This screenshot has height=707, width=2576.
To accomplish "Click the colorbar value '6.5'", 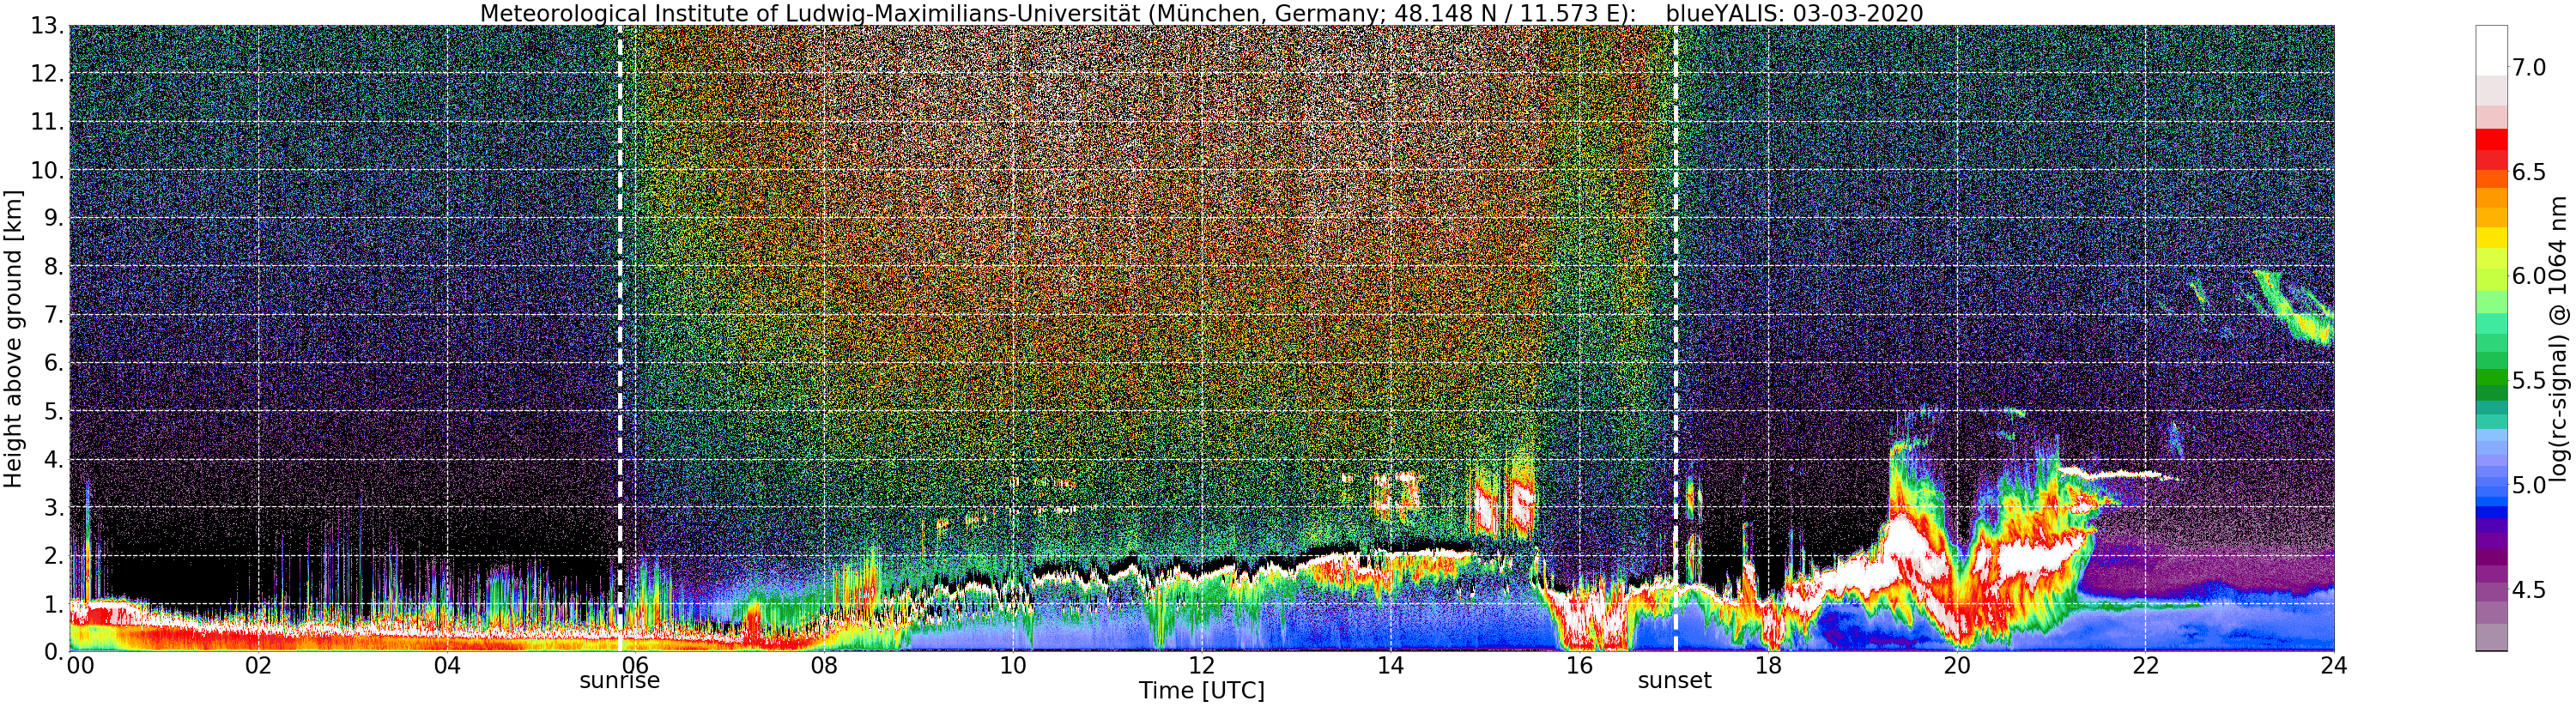I will pyautogui.click(x=2529, y=172).
